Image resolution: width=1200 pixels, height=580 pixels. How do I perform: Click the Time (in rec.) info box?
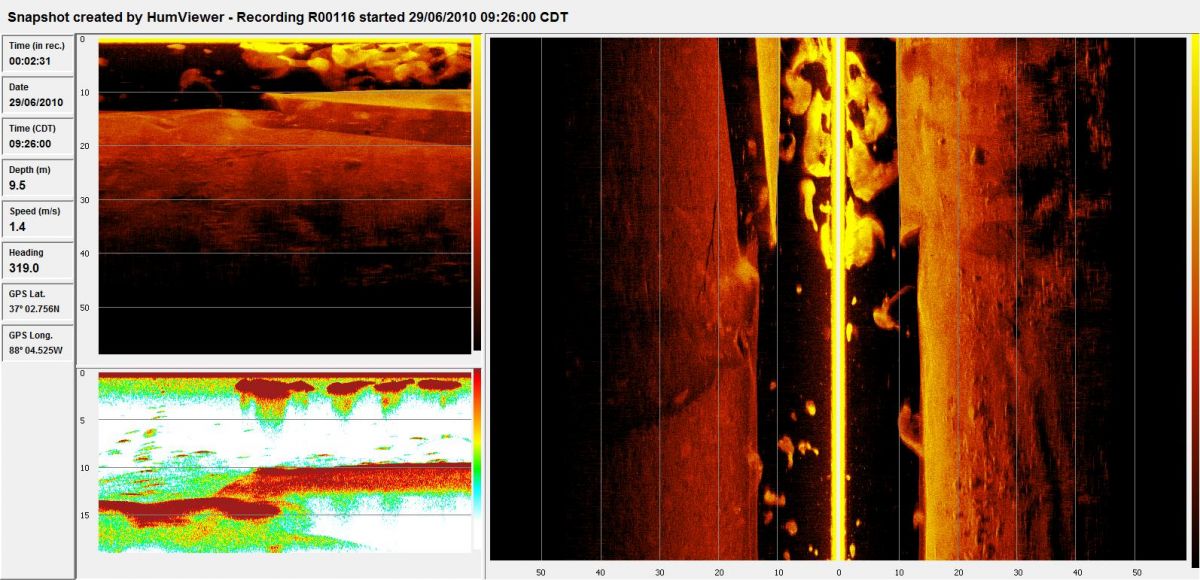tap(38, 54)
